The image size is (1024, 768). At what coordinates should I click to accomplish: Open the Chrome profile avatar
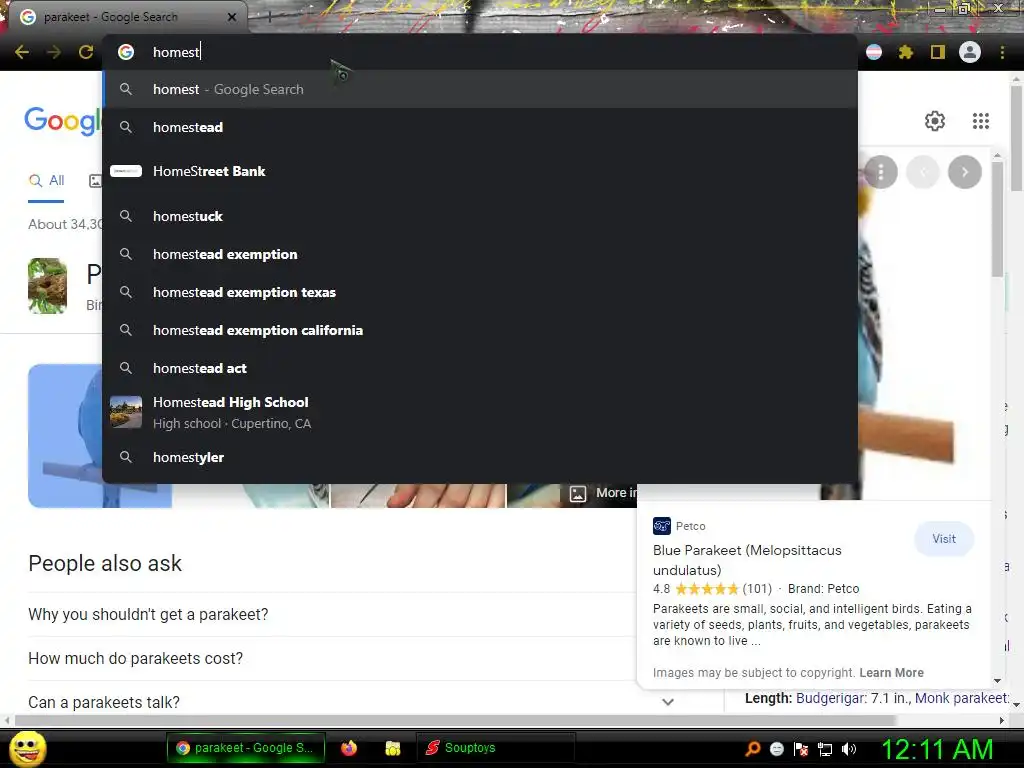pos(970,52)
